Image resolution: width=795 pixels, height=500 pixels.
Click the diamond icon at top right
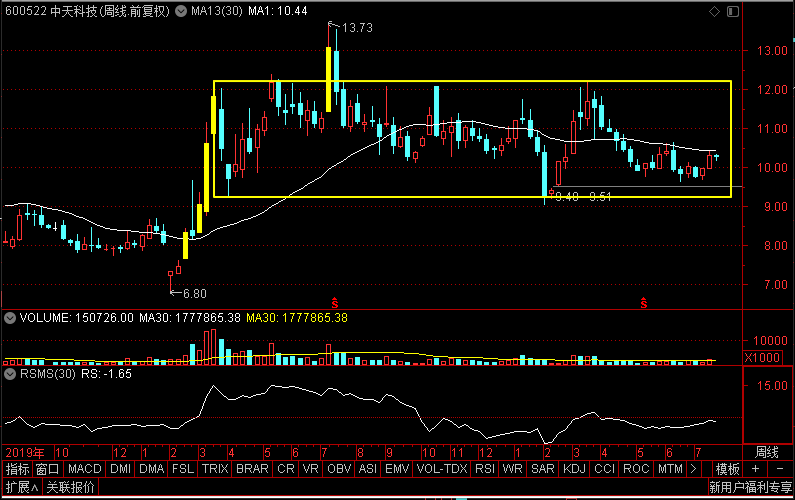coord(714,11)
